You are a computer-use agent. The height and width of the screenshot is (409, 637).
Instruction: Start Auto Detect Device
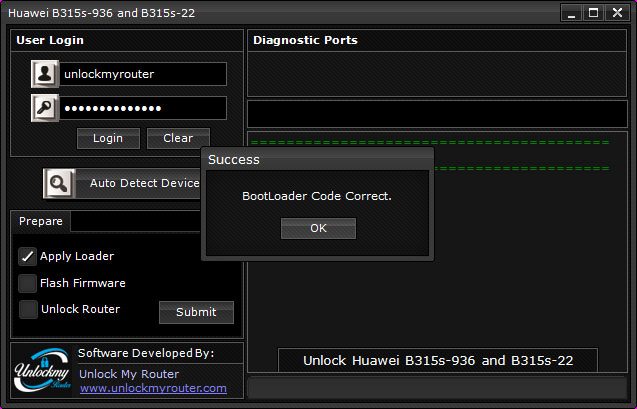[x=138, y=184]
